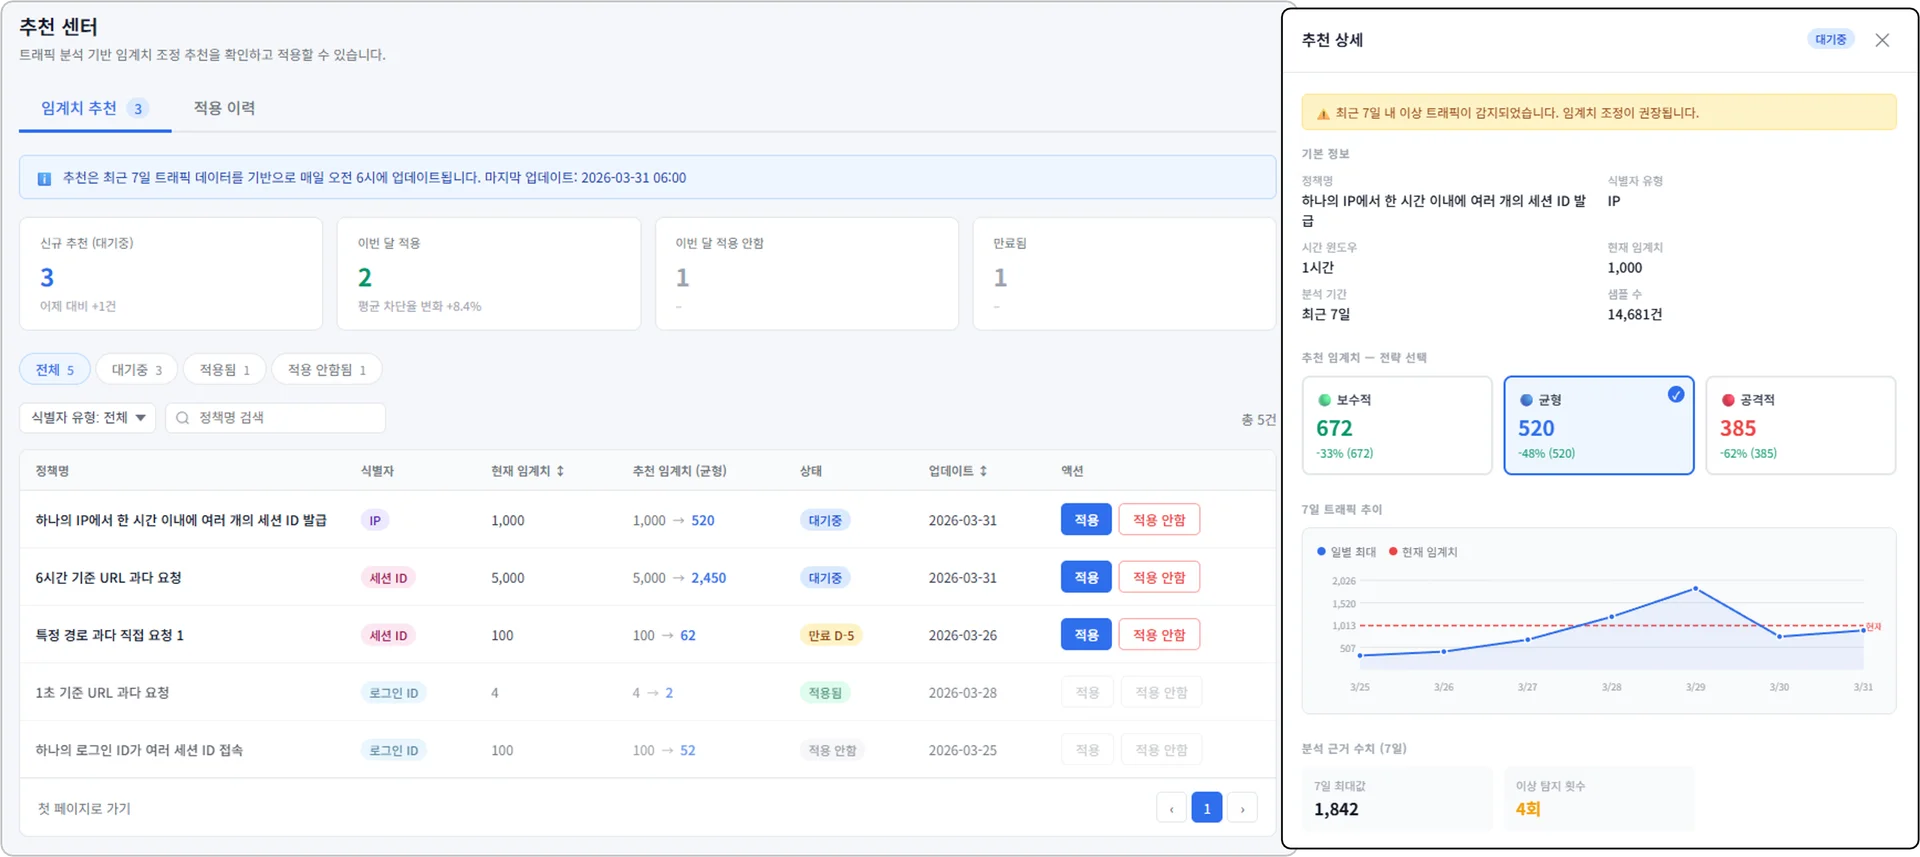Apply recommendation for 6시간 기준 URL 과다 요청
The height and width of the screenshot is (857, 1920).
(x=1086, y=578)
